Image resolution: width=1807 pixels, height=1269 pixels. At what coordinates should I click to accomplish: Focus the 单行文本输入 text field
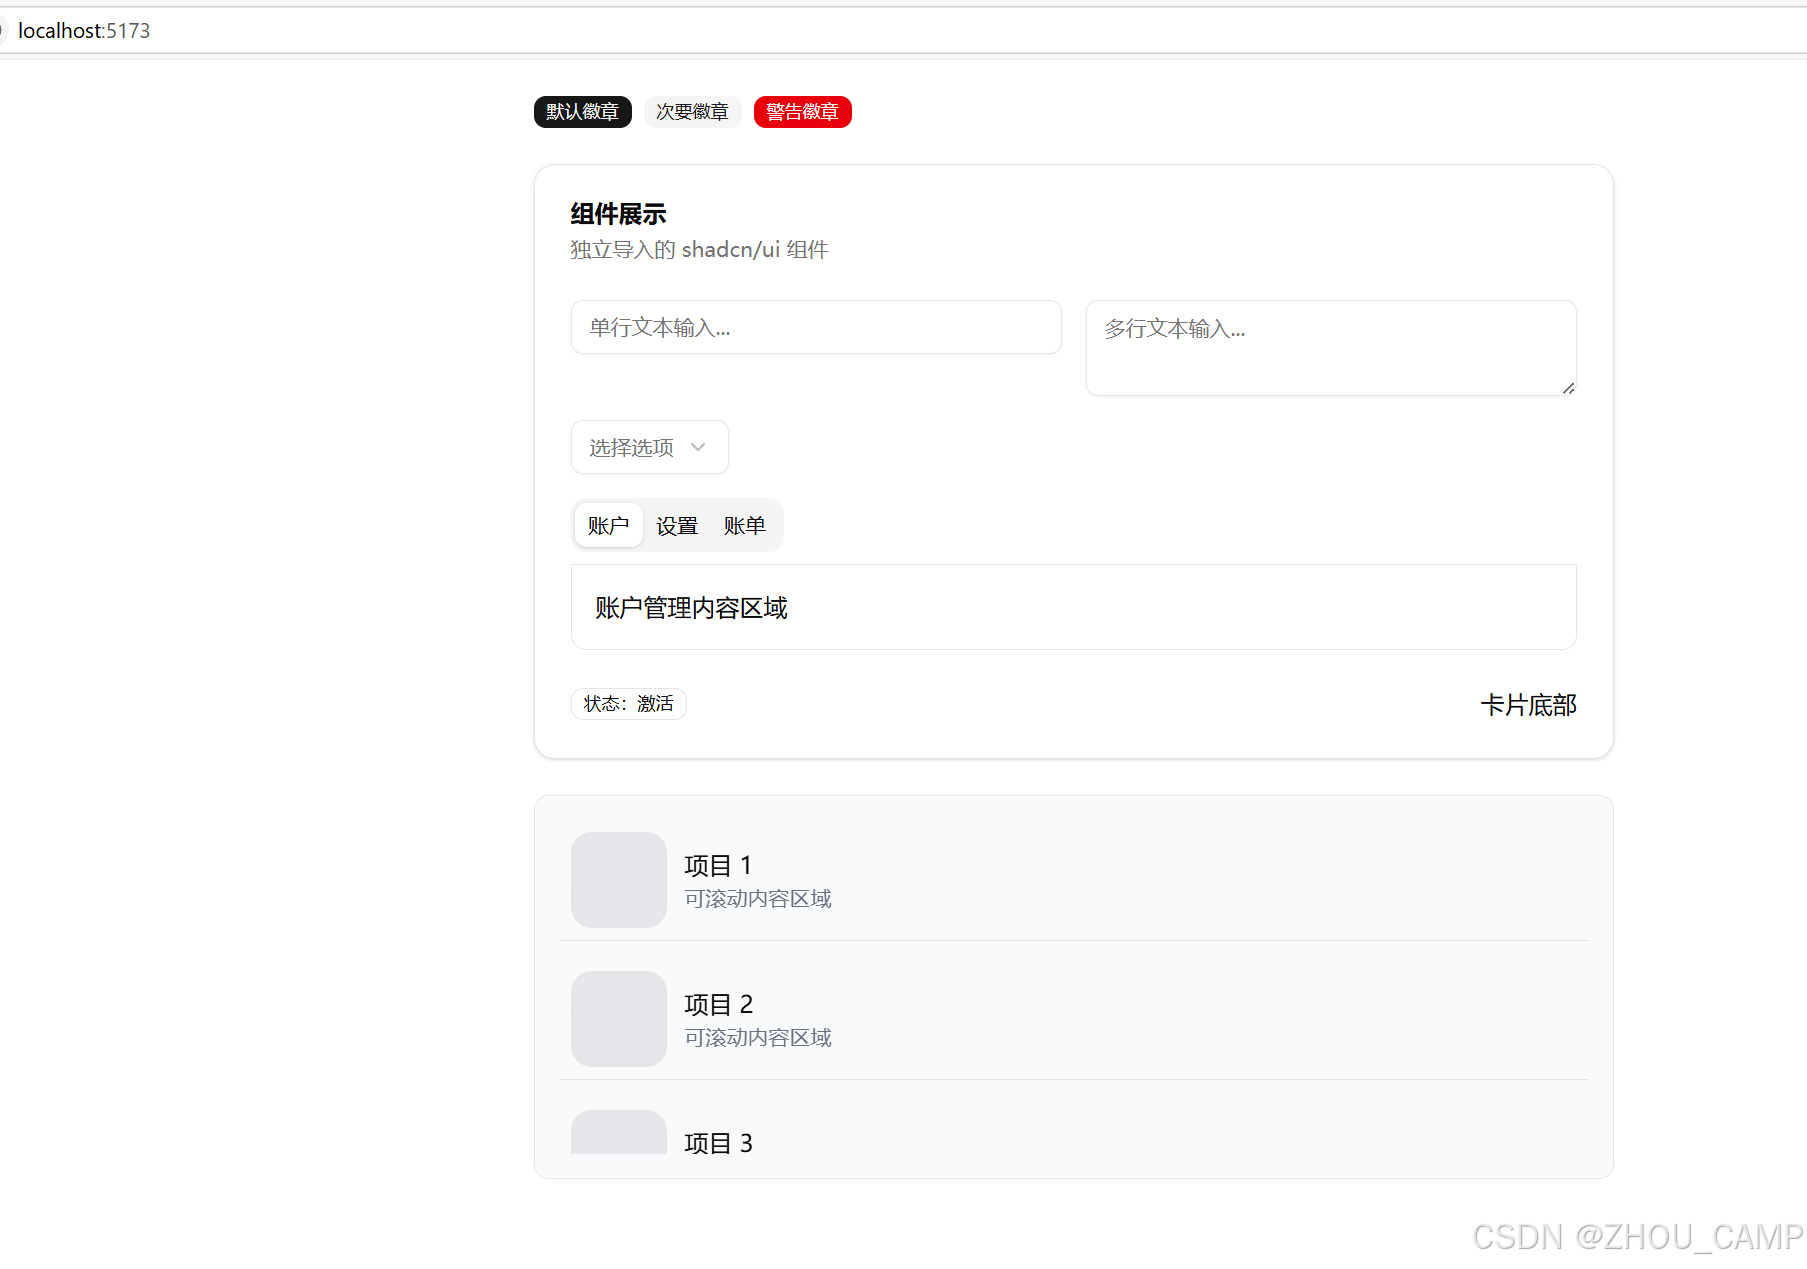coord(815,327)
